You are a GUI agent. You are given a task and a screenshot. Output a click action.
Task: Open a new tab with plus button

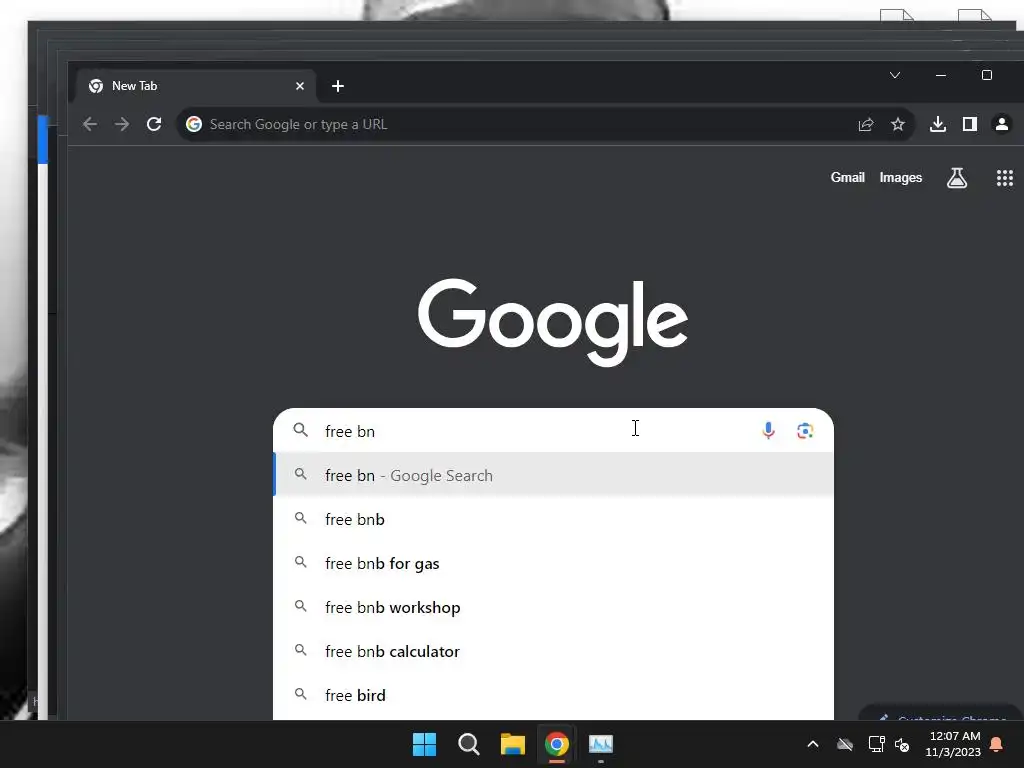coord(338,86)
